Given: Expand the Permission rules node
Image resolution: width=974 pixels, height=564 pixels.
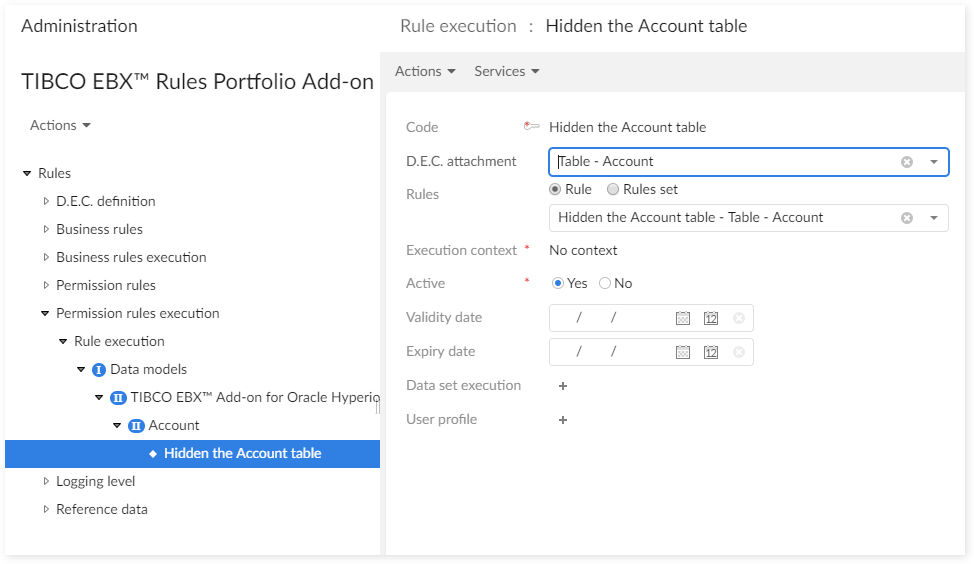Looking at the screenshot, I should coord(45,285).
